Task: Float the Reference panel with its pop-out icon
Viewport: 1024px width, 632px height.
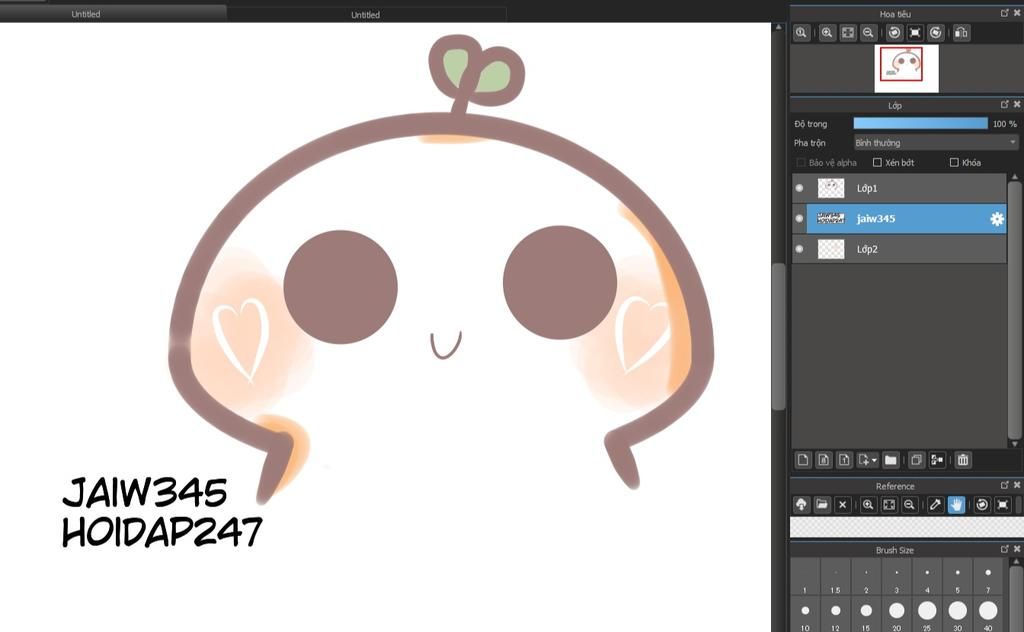Action: [1004, 485]
